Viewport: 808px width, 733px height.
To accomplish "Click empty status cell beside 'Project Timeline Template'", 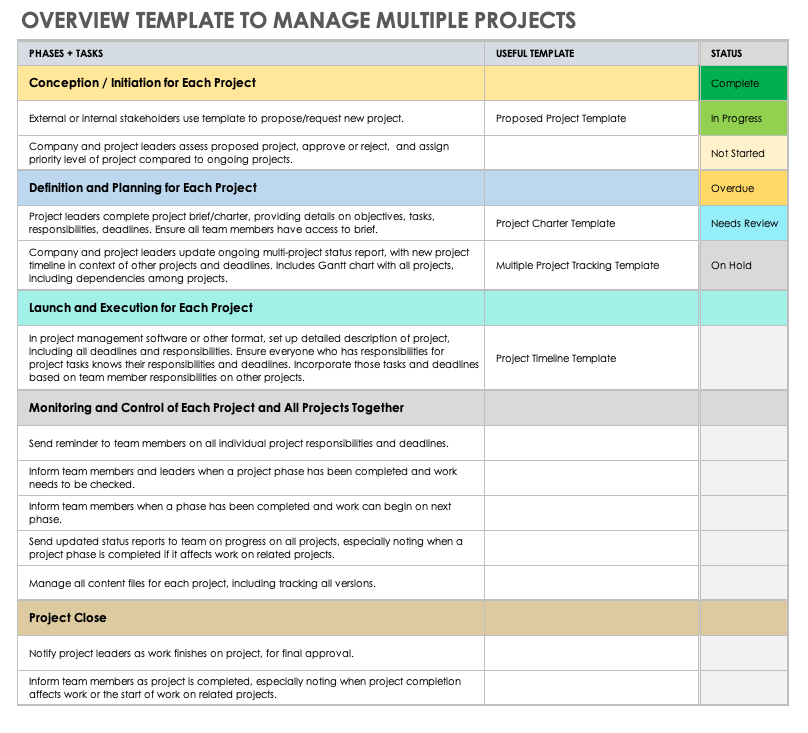I will pos(744,358).
